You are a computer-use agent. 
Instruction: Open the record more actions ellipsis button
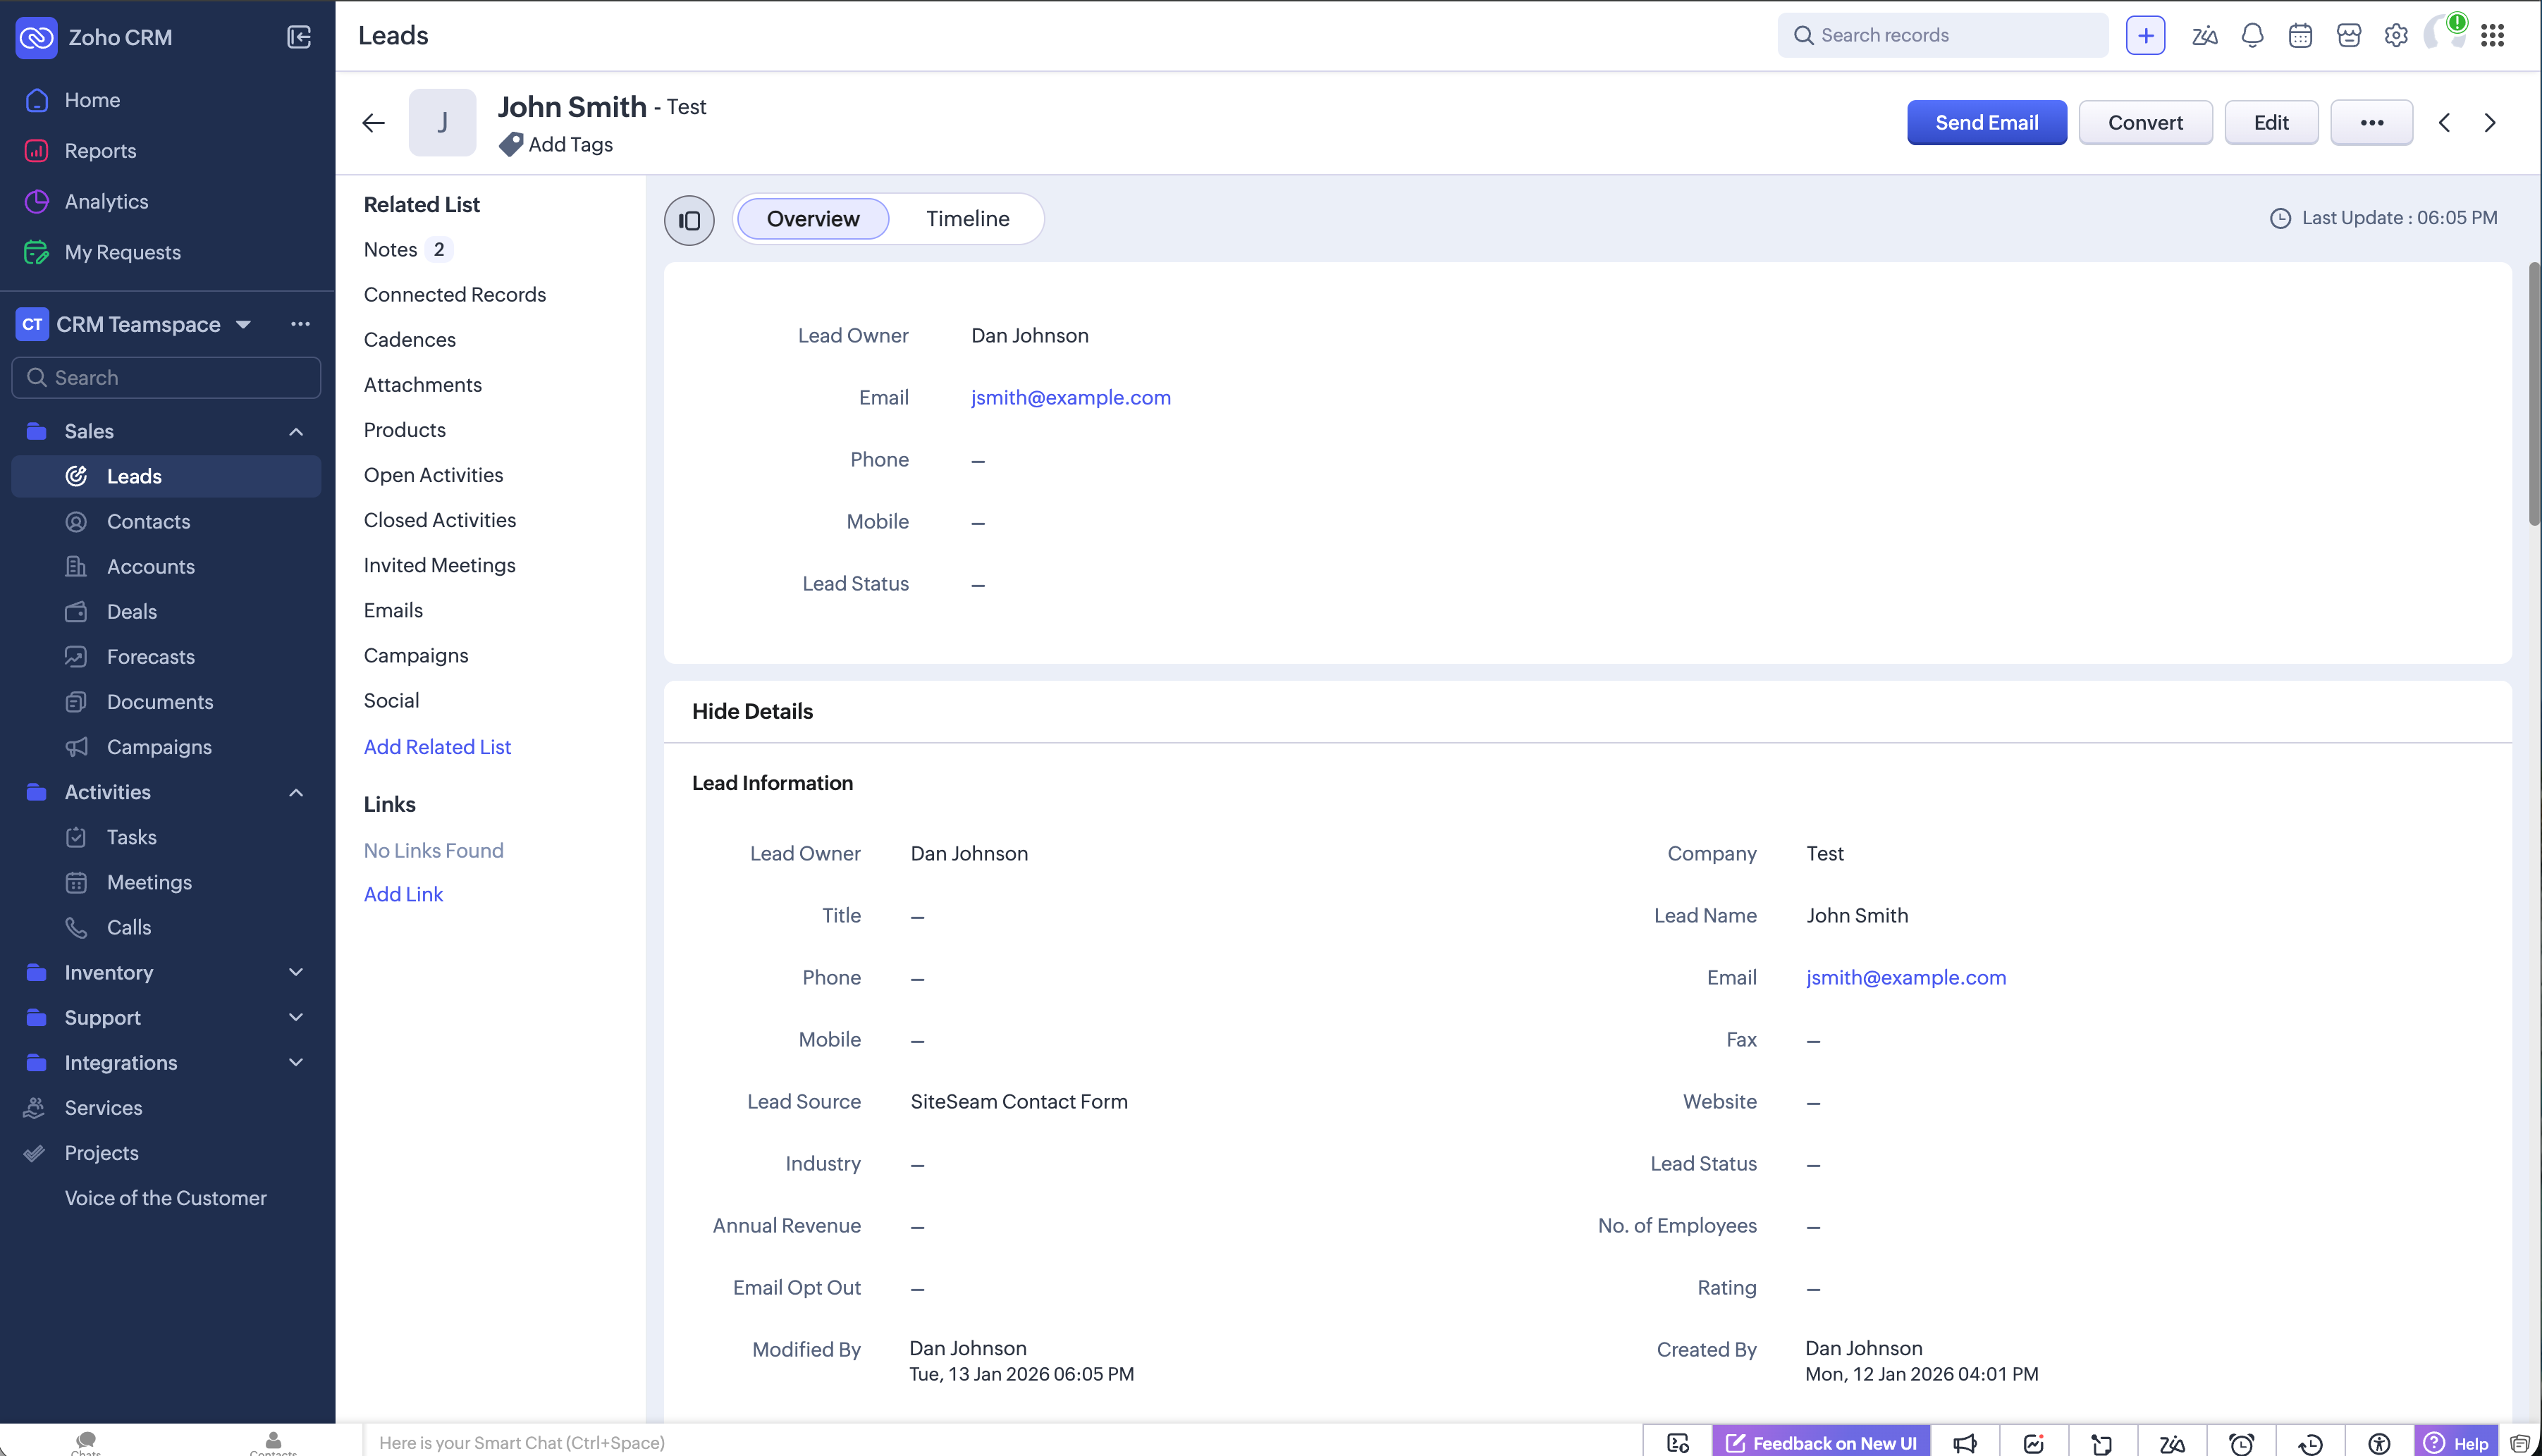click(2372, 123)
